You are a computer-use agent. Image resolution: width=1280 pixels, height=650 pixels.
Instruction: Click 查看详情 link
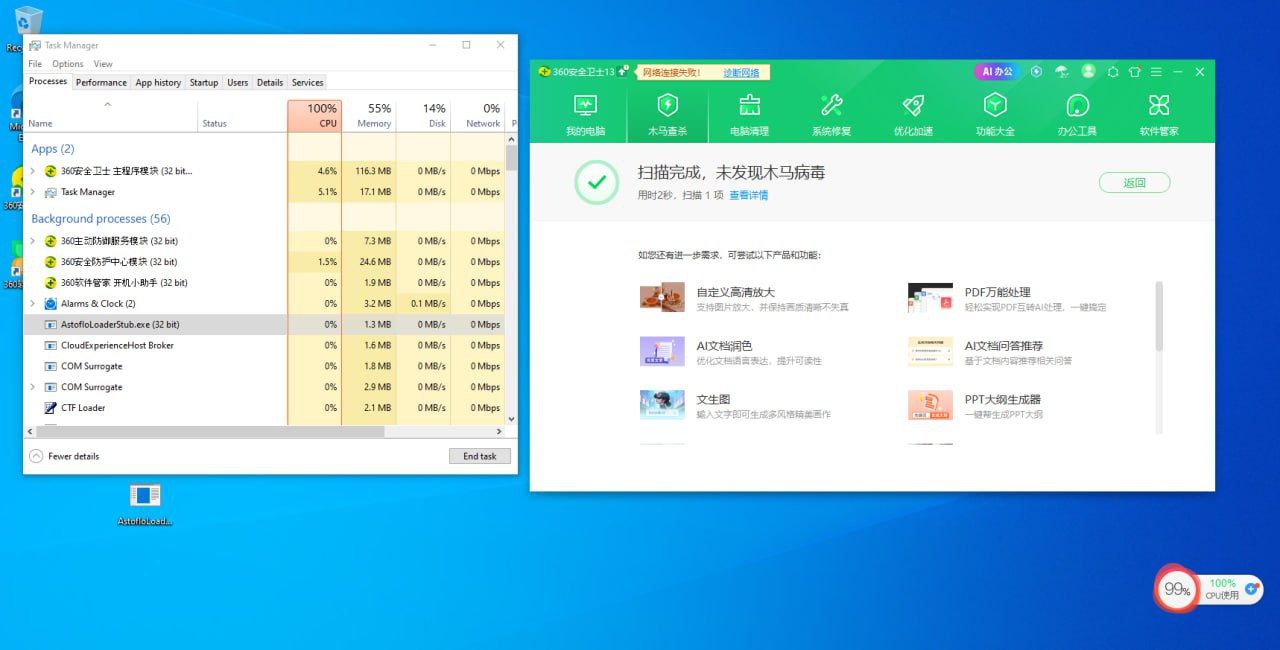(748, 195)
